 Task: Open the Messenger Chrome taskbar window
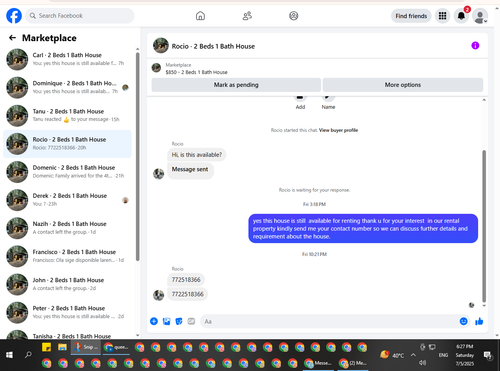(318, 363)
